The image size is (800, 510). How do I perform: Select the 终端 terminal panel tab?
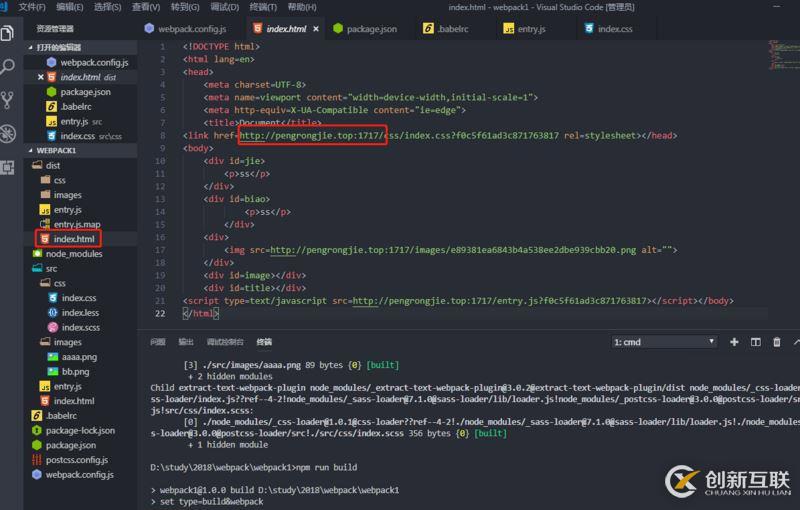(264, 342)
